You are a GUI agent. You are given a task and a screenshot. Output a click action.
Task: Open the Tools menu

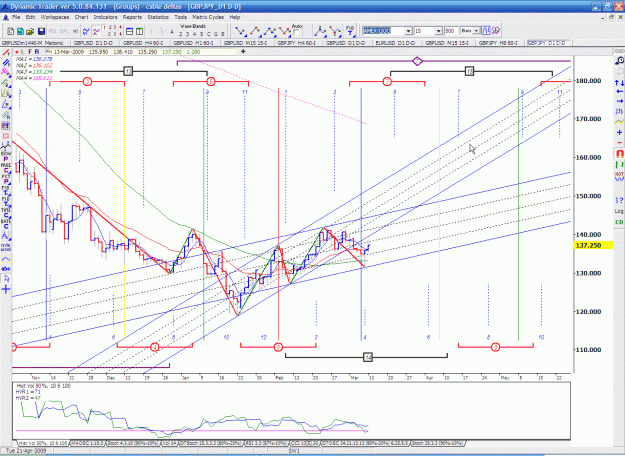[181, 17]
